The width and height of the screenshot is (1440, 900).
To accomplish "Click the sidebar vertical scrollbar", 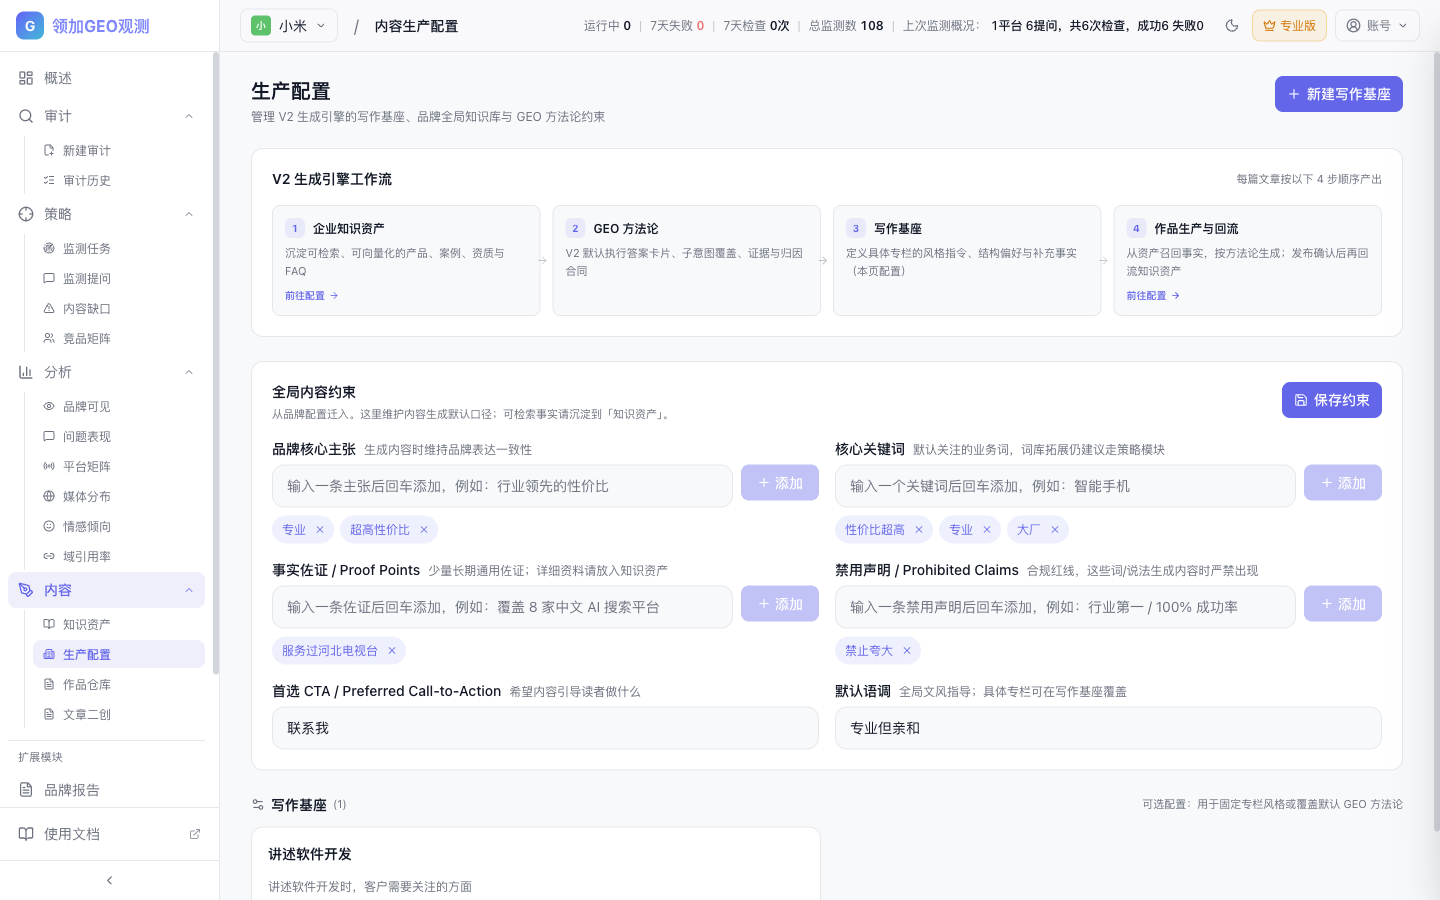I will click(215, 363).
